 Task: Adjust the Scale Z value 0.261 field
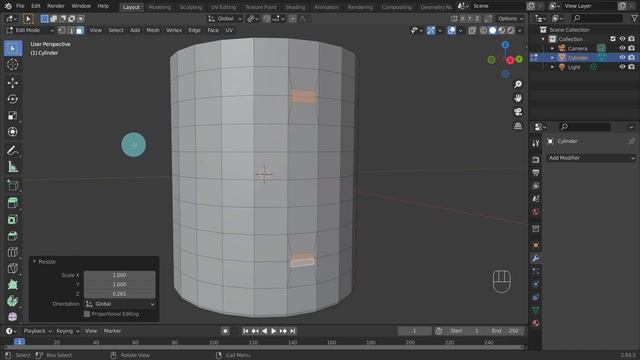pyautogui.click(x=120, y=294)
